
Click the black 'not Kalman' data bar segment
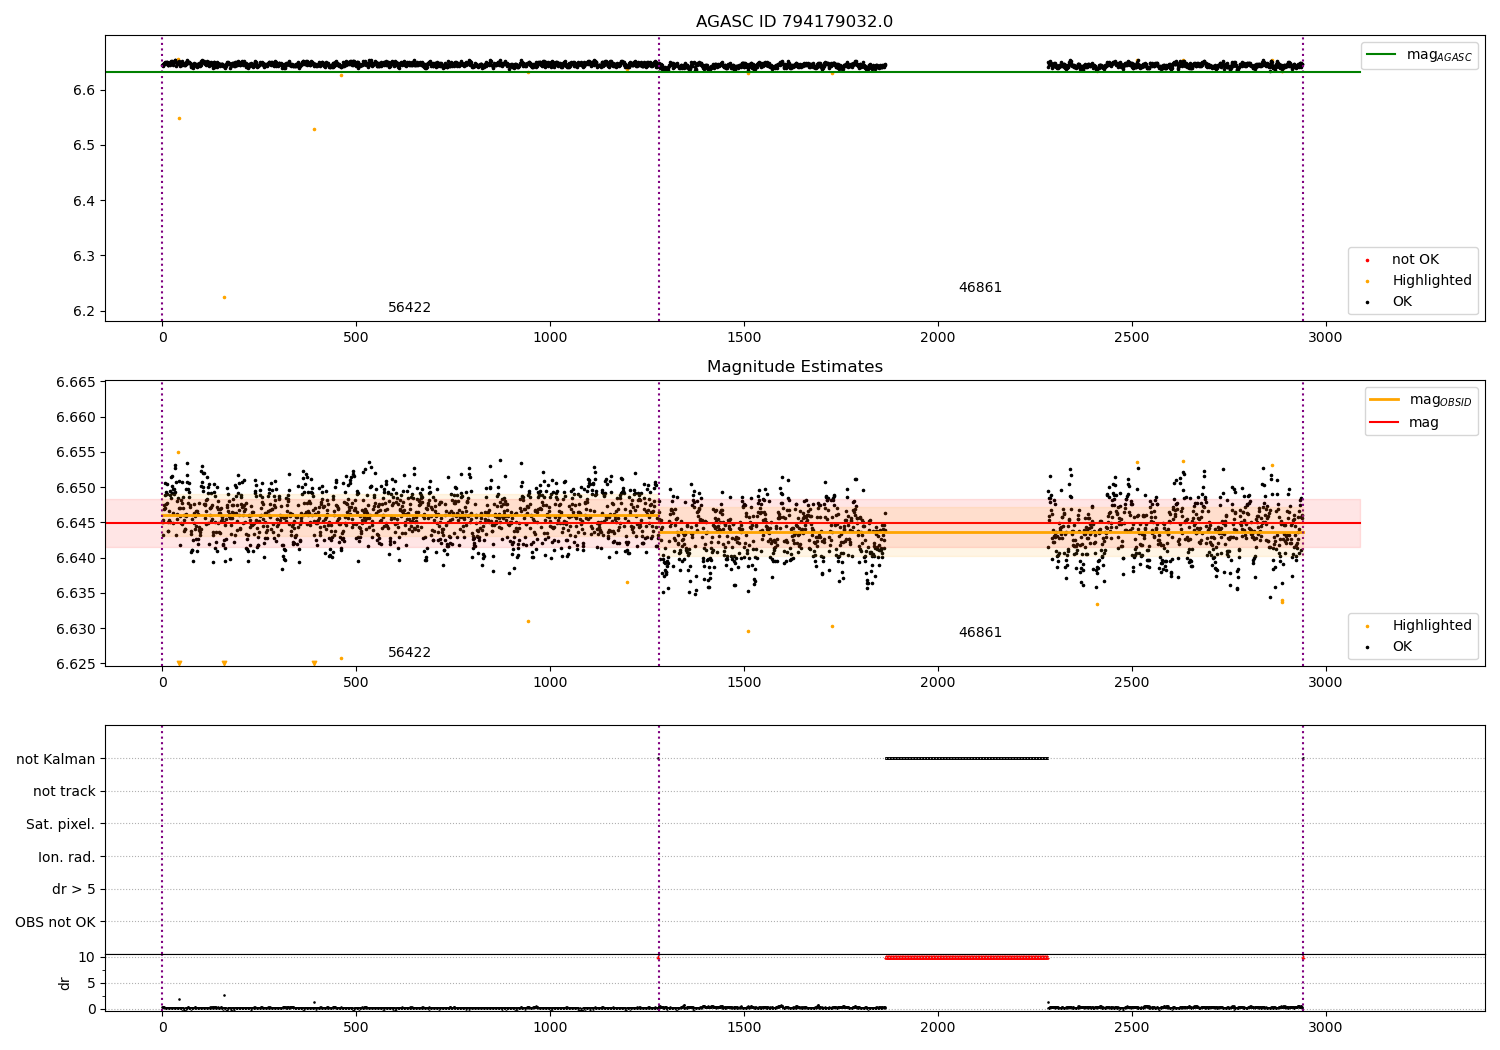pos(966,759)
